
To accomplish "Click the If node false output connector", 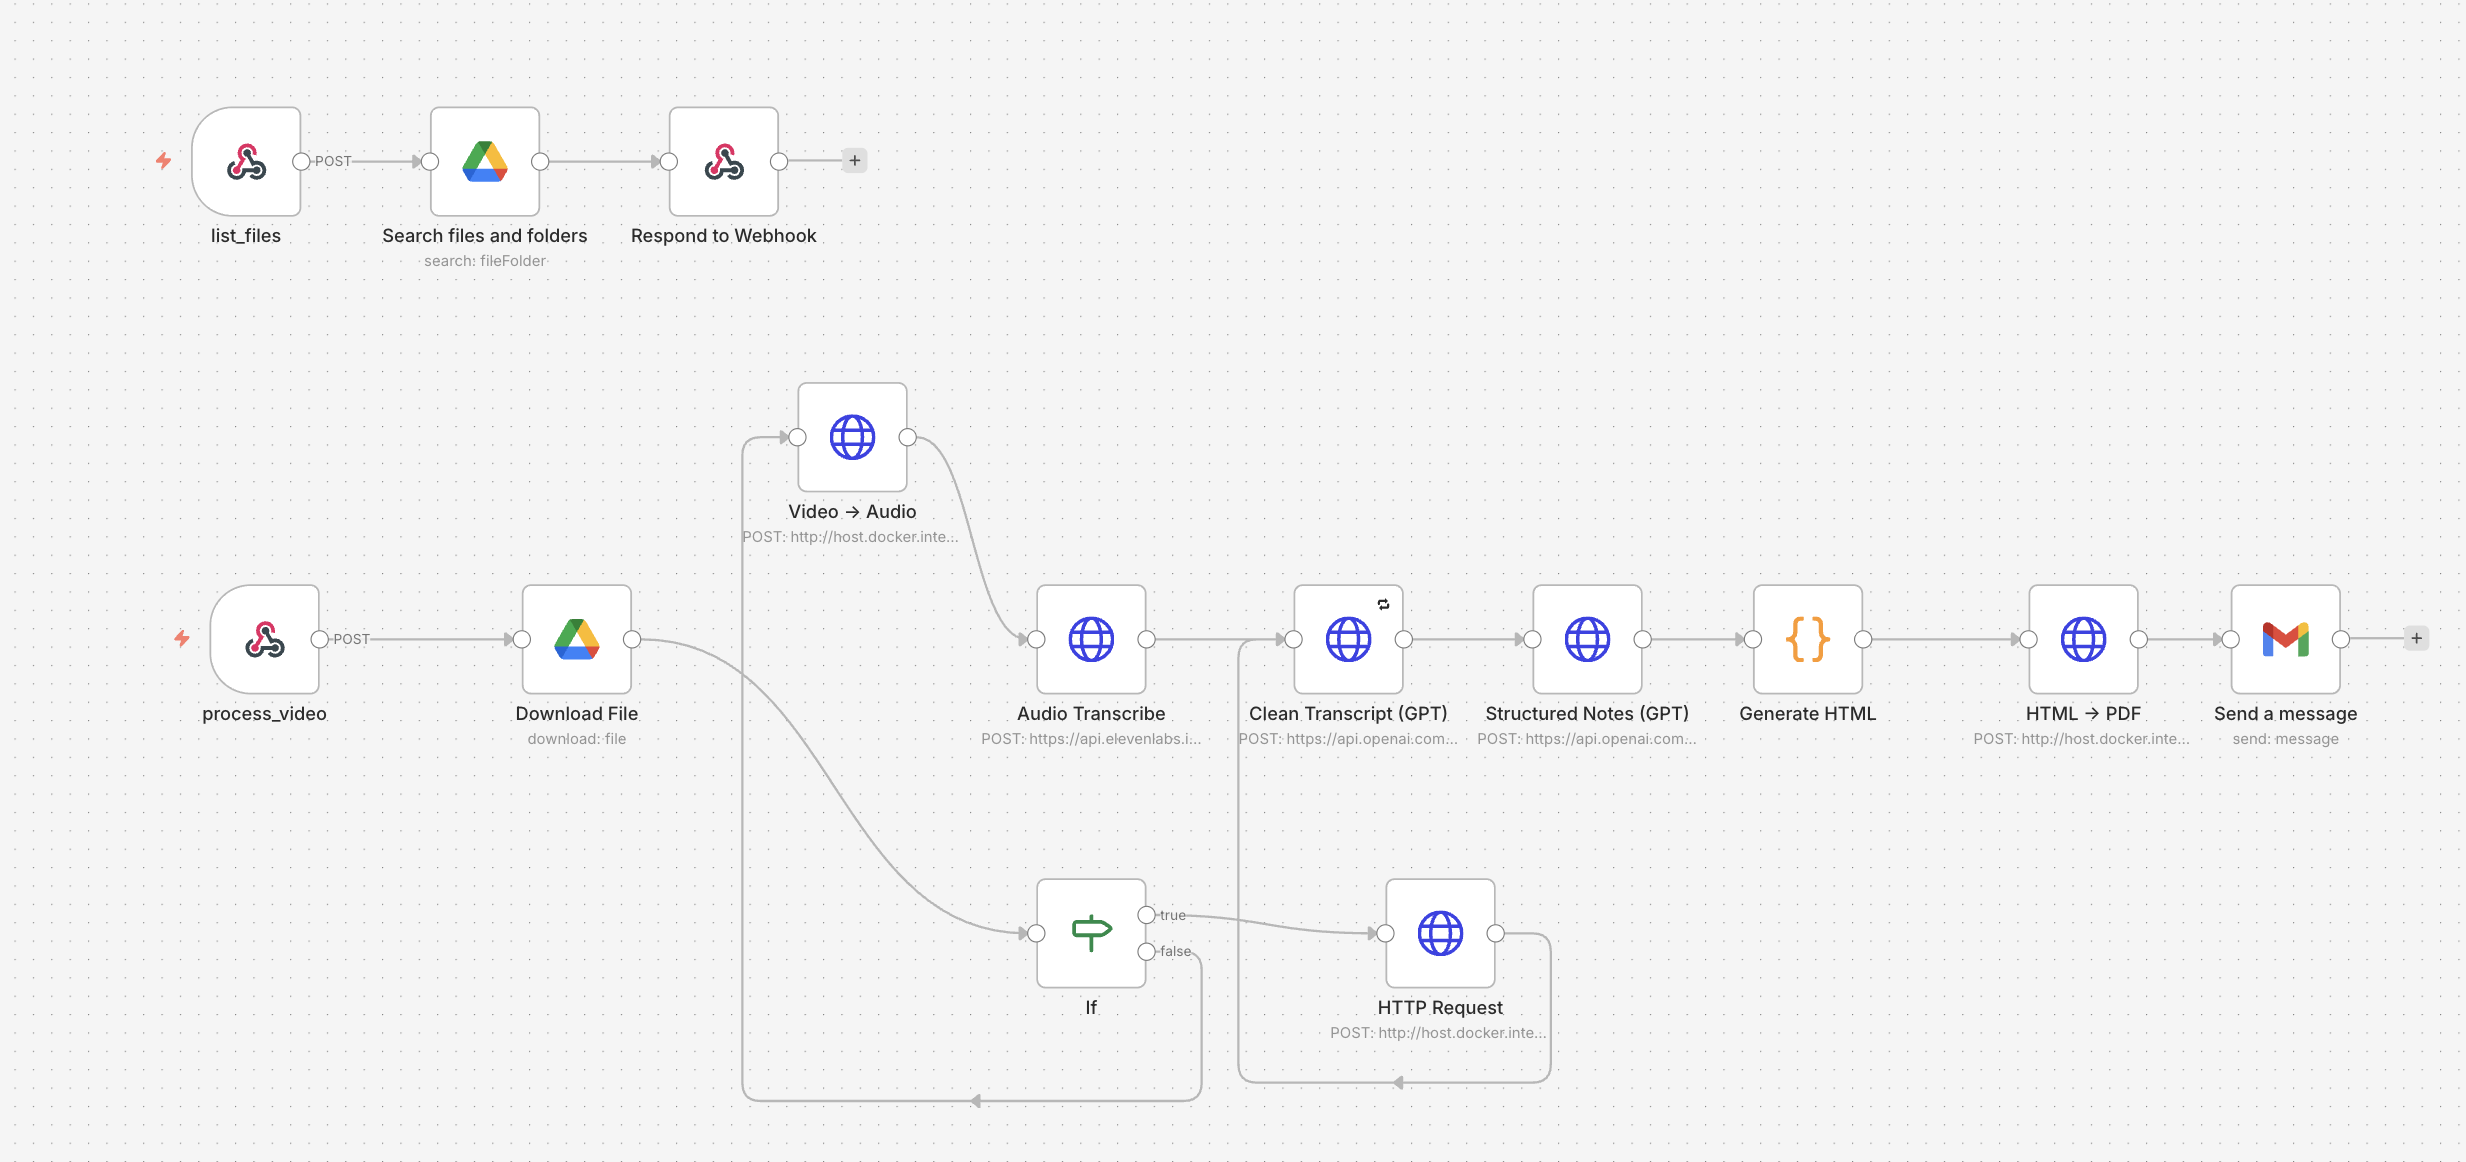I will [1147, 951].
